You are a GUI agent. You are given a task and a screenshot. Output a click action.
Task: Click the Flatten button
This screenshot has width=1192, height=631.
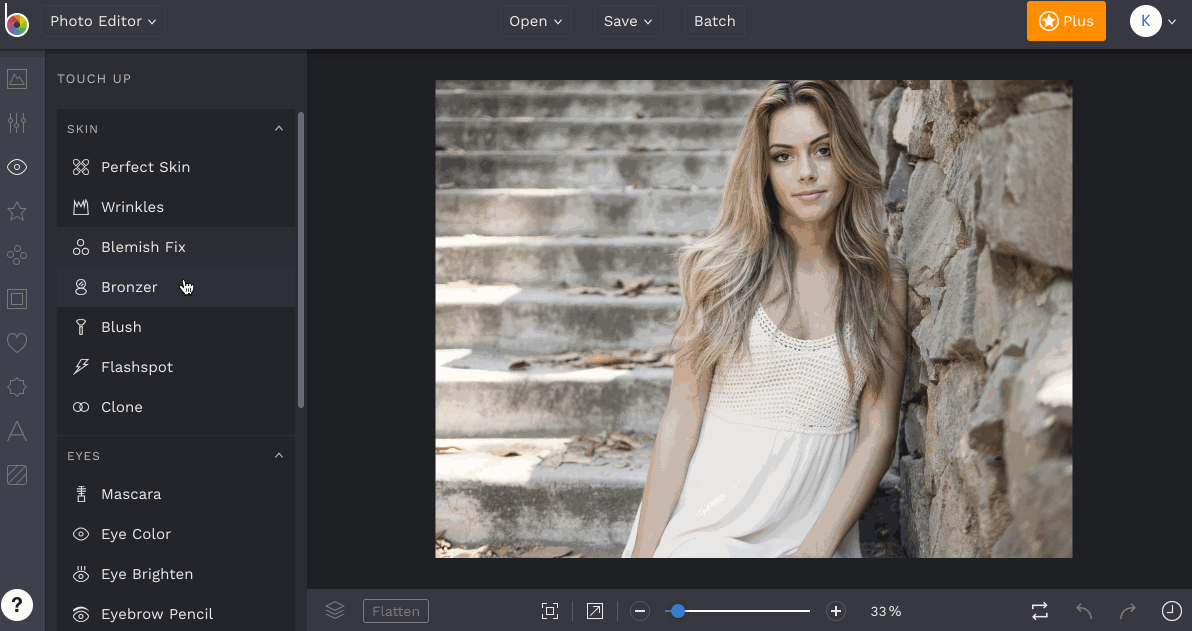[396, 611]
